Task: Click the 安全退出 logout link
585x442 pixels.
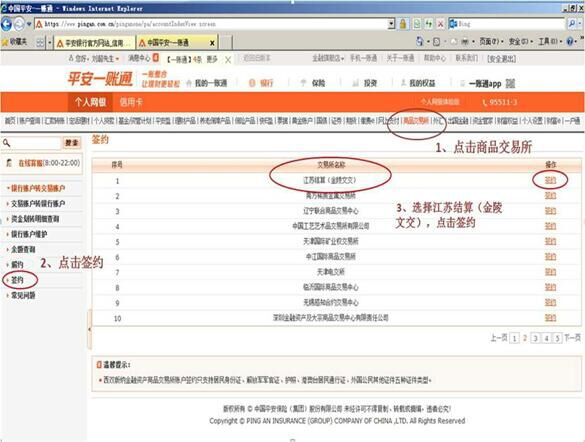Action: coord(501,59)
